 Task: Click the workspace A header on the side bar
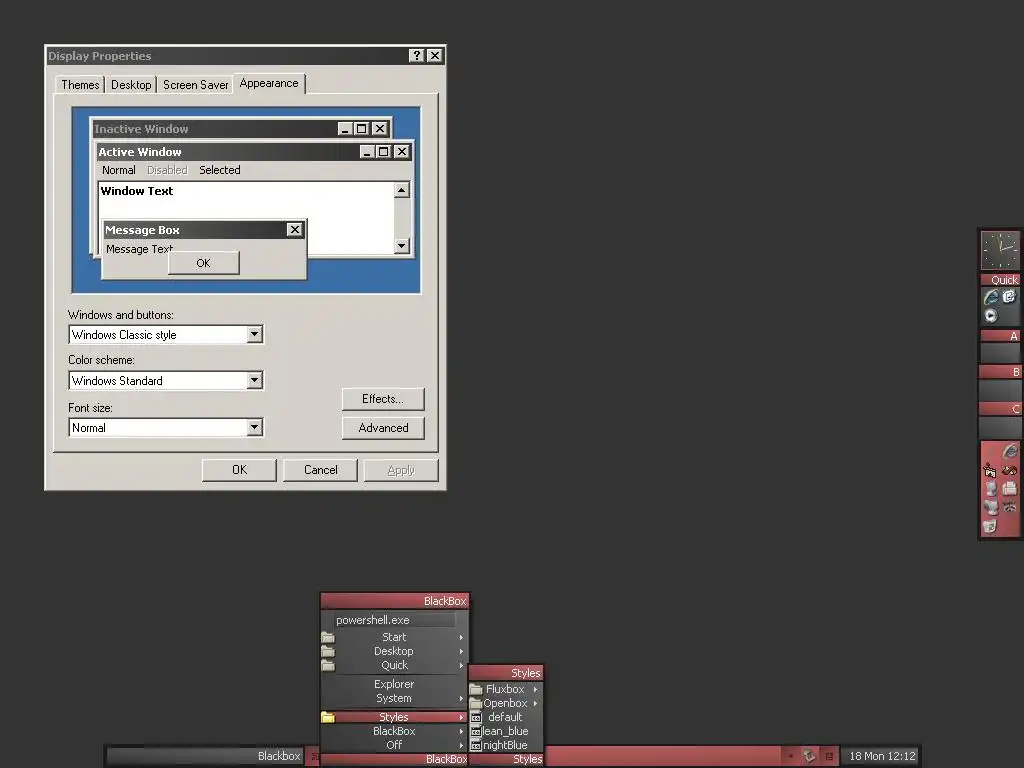(x=1000, y=336)
